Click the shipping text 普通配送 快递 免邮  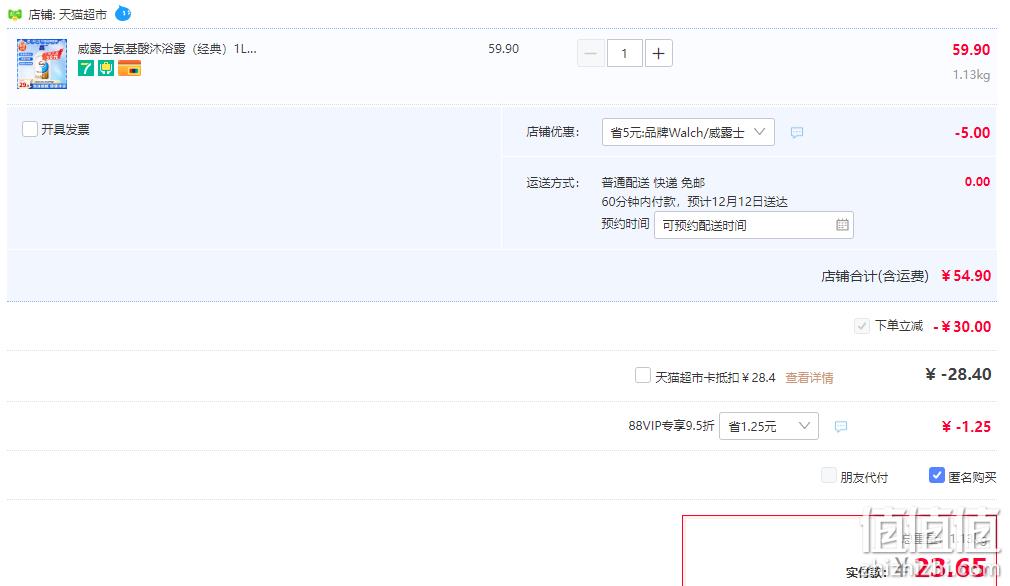(653, 183)
